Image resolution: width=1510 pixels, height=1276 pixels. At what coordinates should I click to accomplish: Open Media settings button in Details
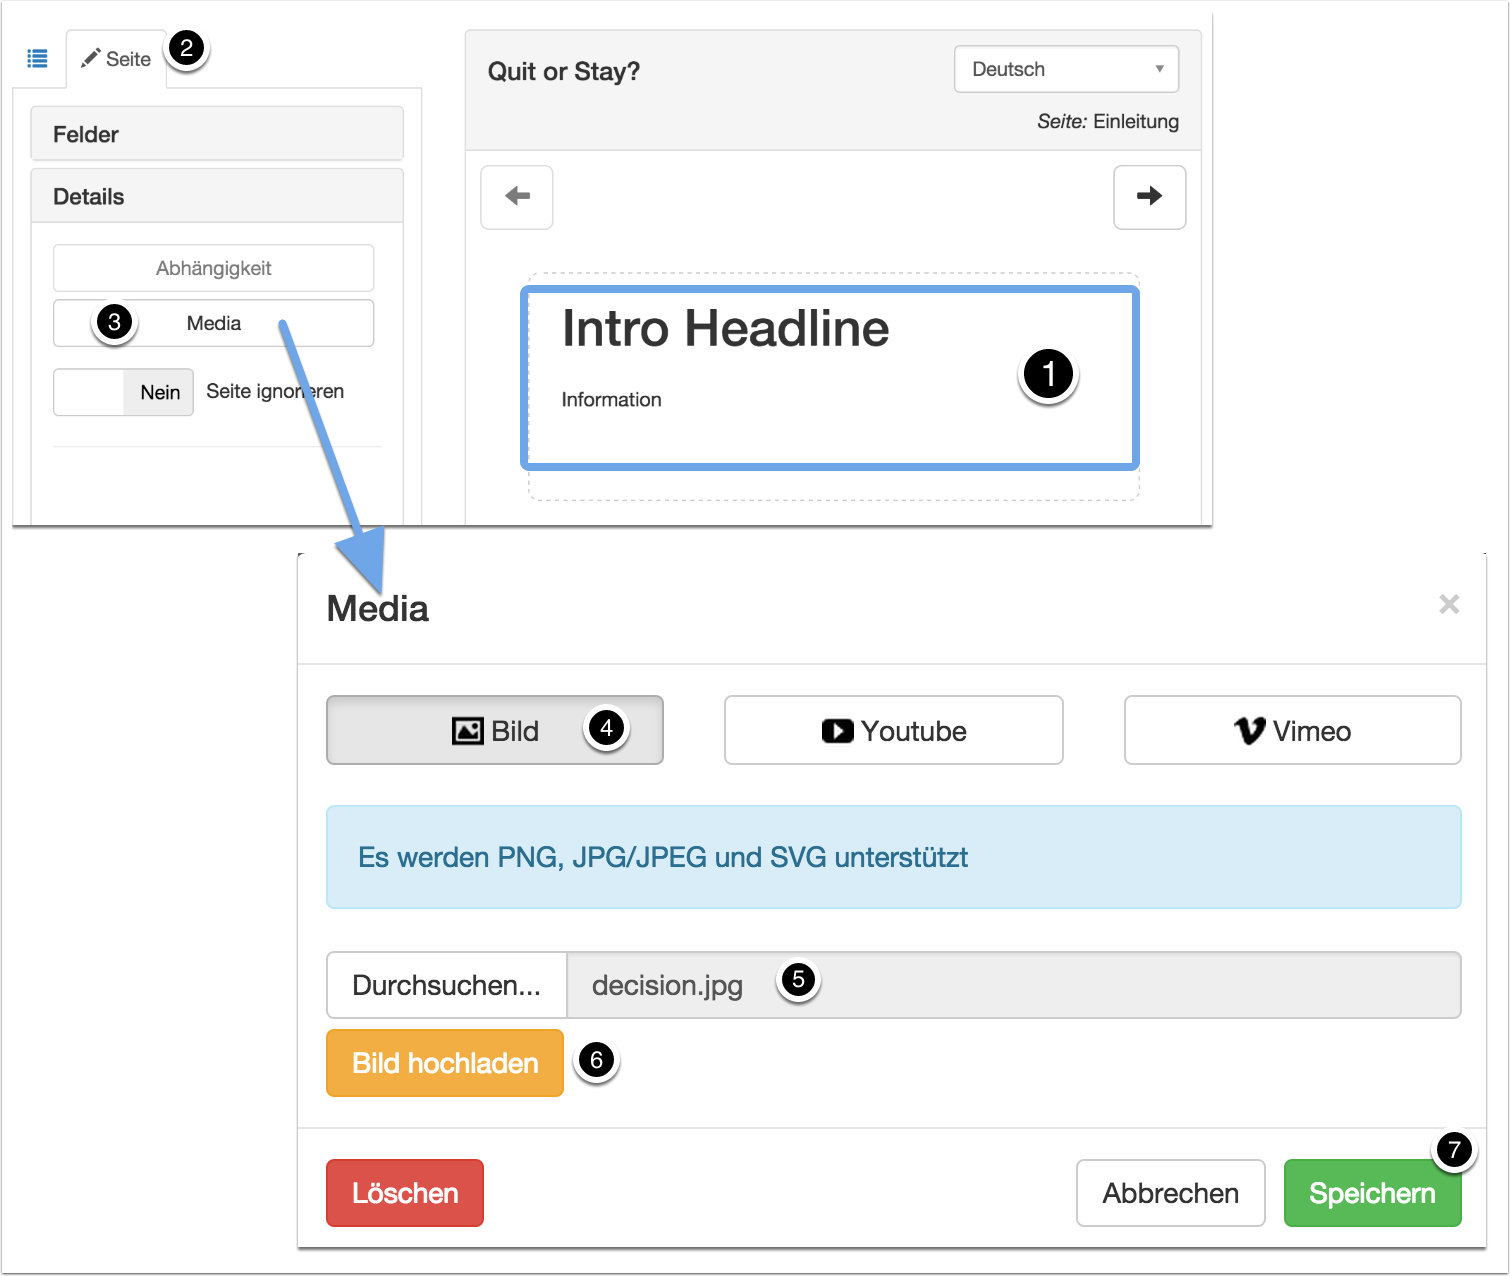tap(213, 323)
